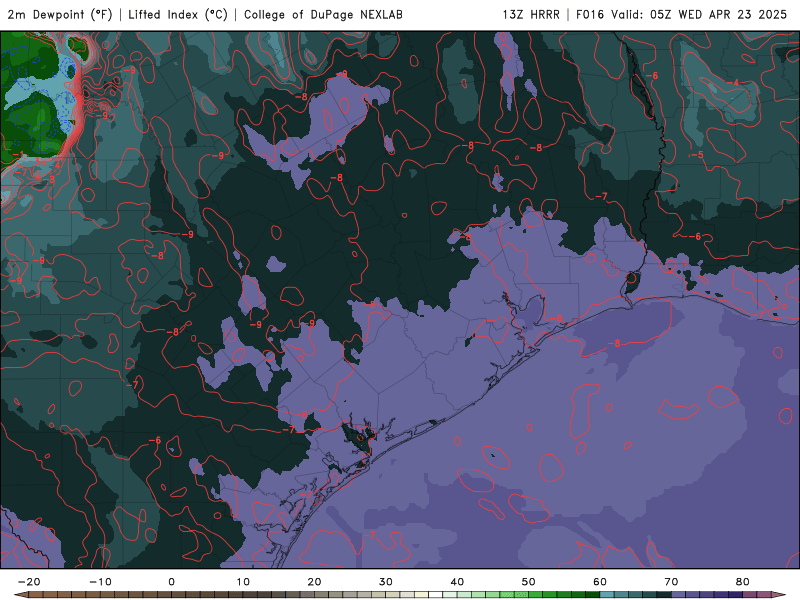Click the '50' colorbar label
This screenshot has width=800, height=600.
(x=529, y=582)
